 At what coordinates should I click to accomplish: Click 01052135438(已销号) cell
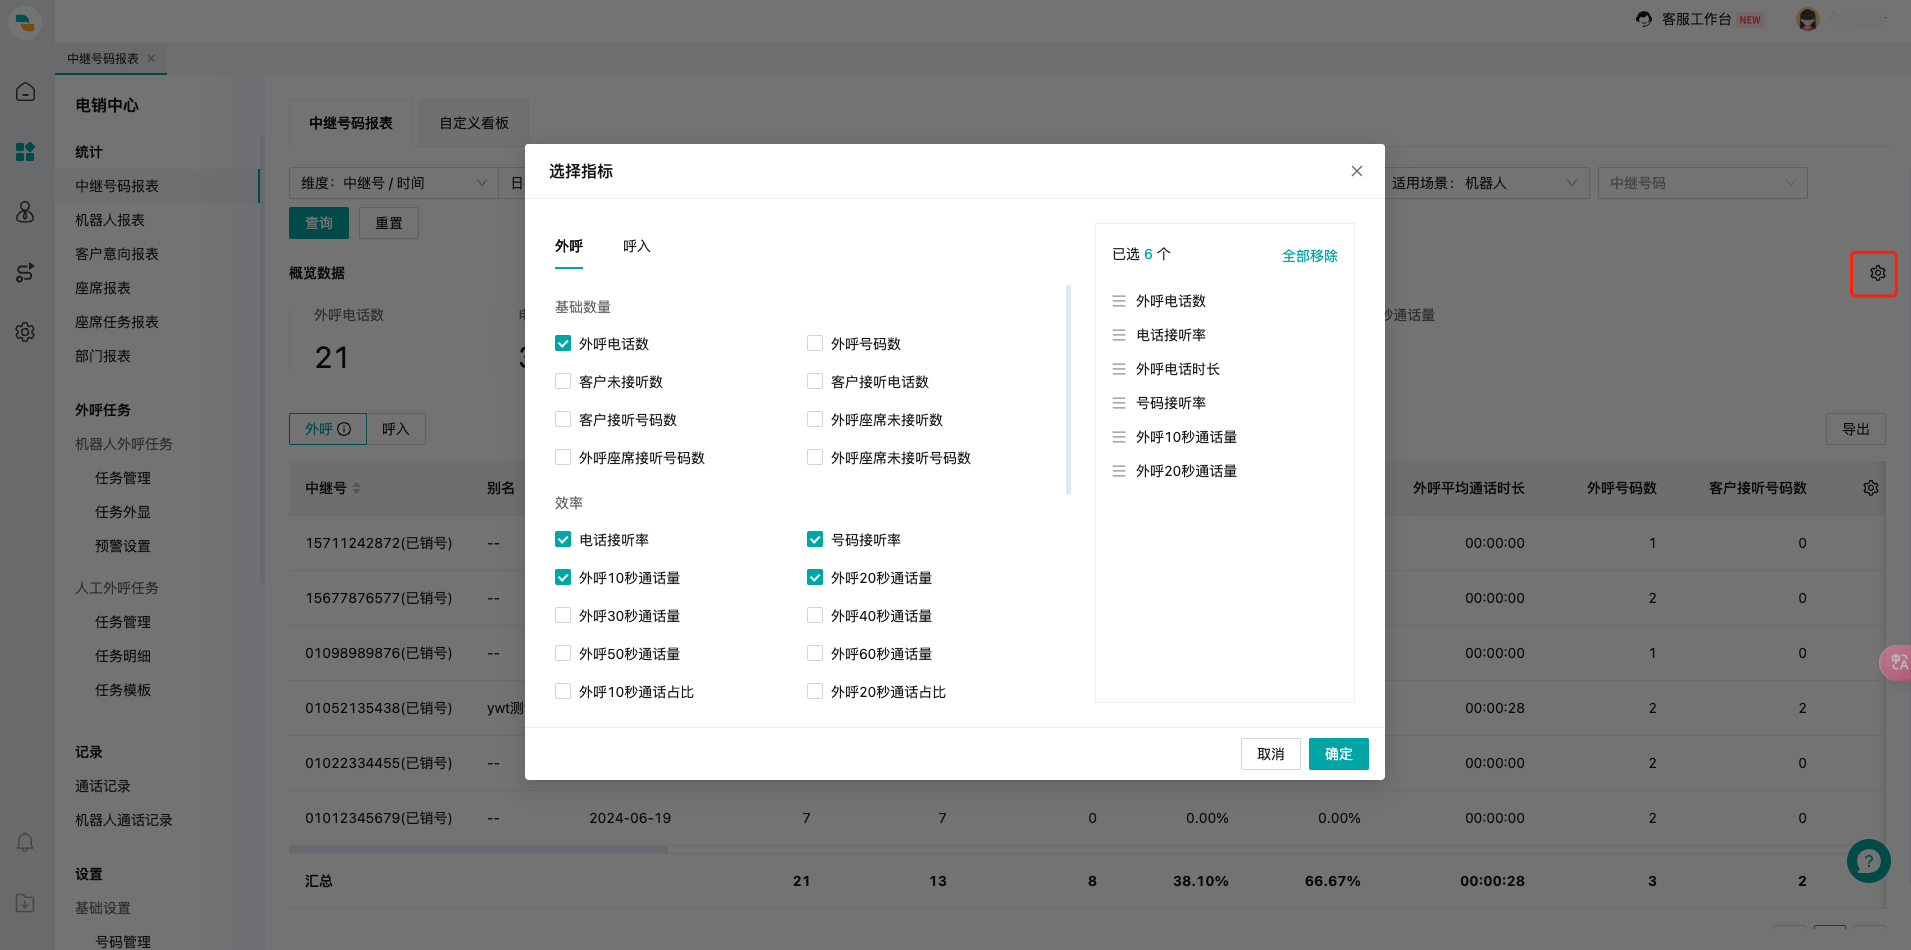pos(379,708)
